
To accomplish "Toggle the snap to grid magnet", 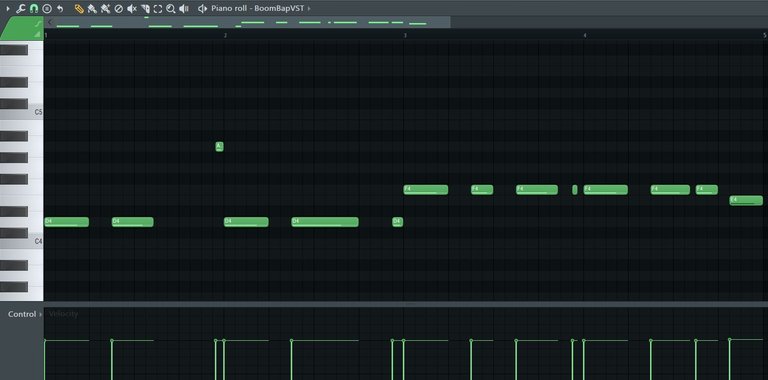I will click(34, 8).
